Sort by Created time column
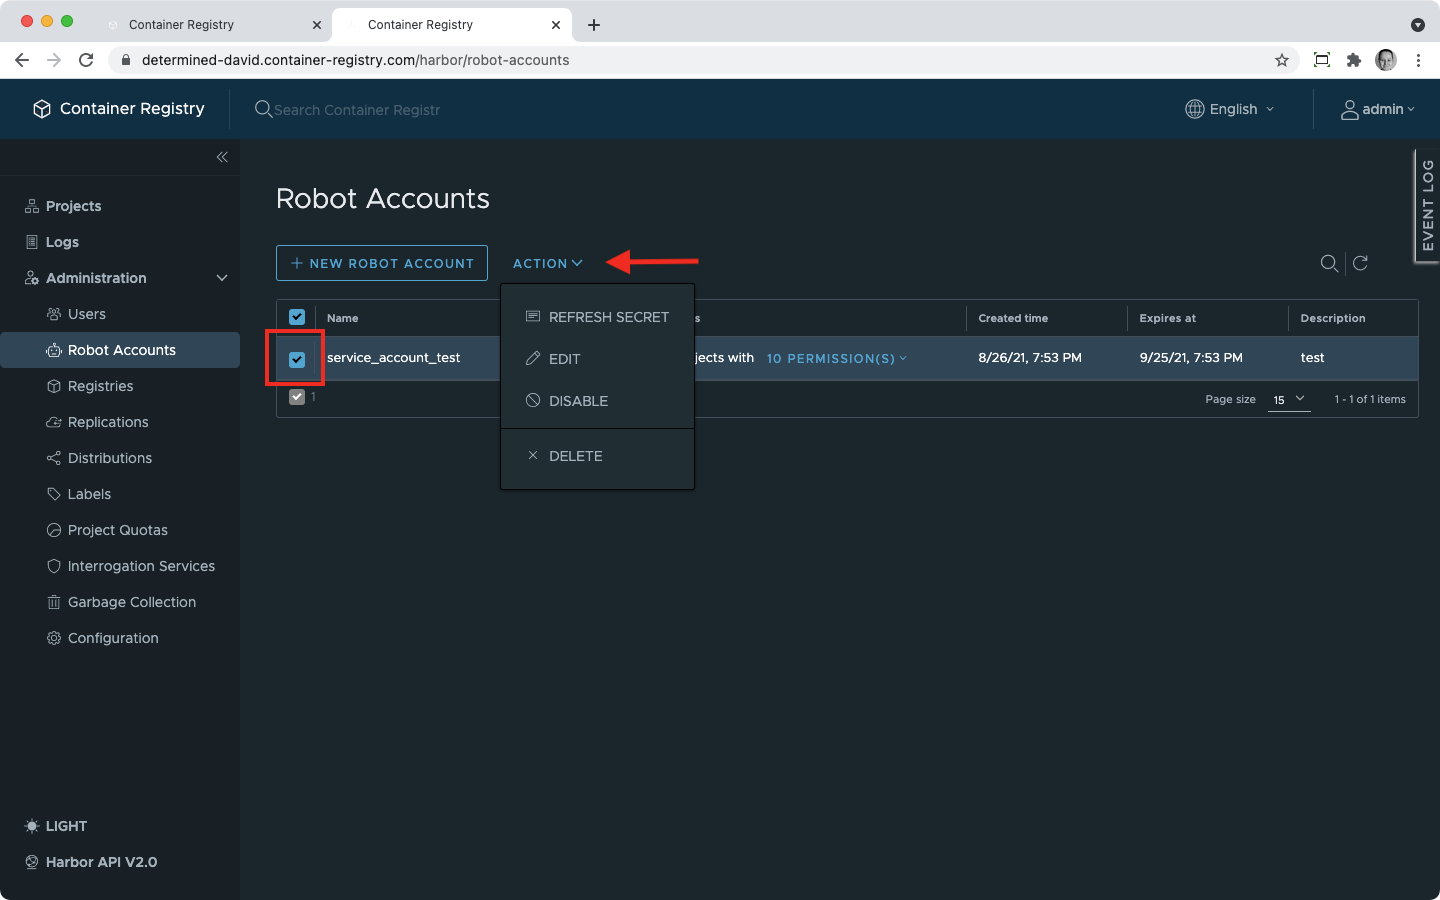 tap(1013, 318)
